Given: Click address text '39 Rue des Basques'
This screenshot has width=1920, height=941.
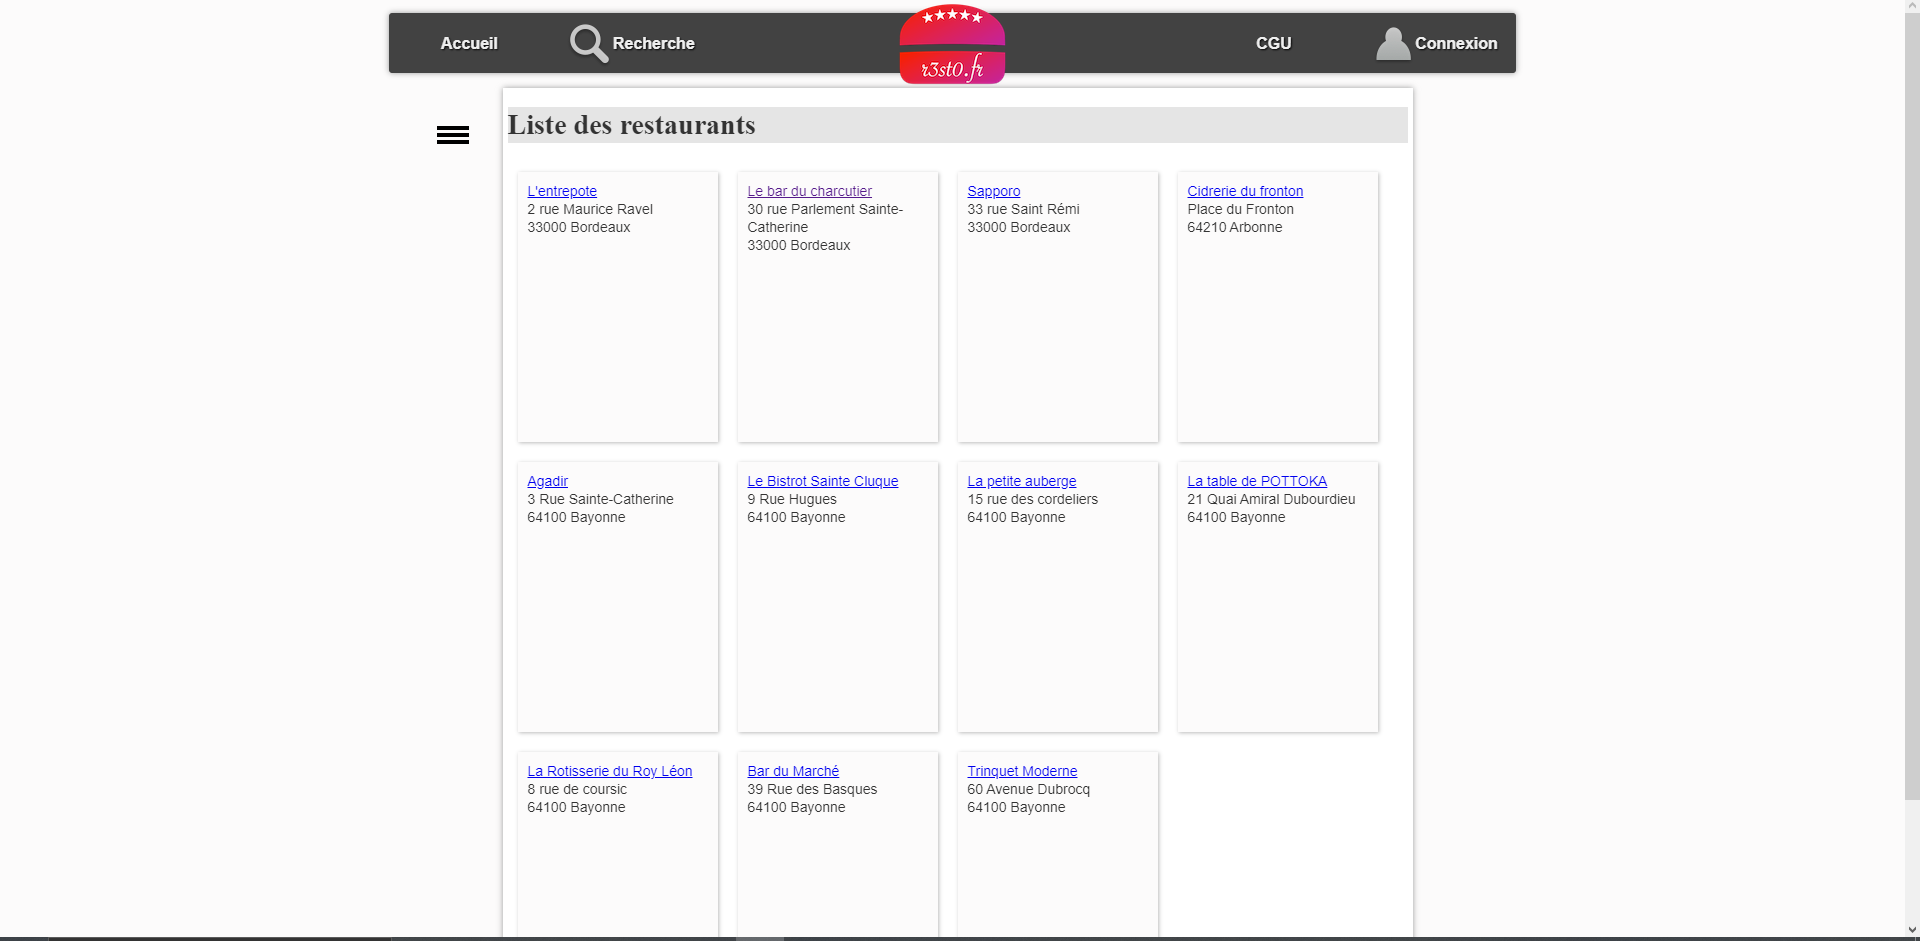Looking at the screenshot, I should point(812,789).
